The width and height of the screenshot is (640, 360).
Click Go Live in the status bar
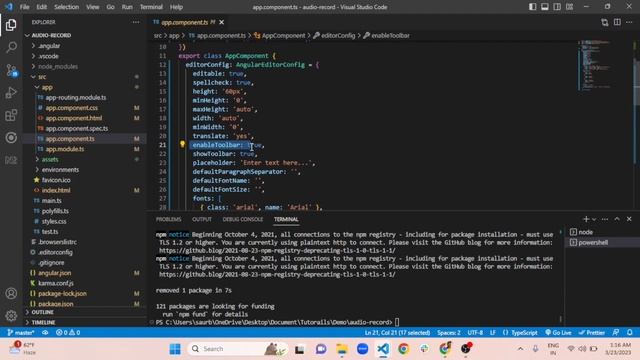[x=558, y=332]
